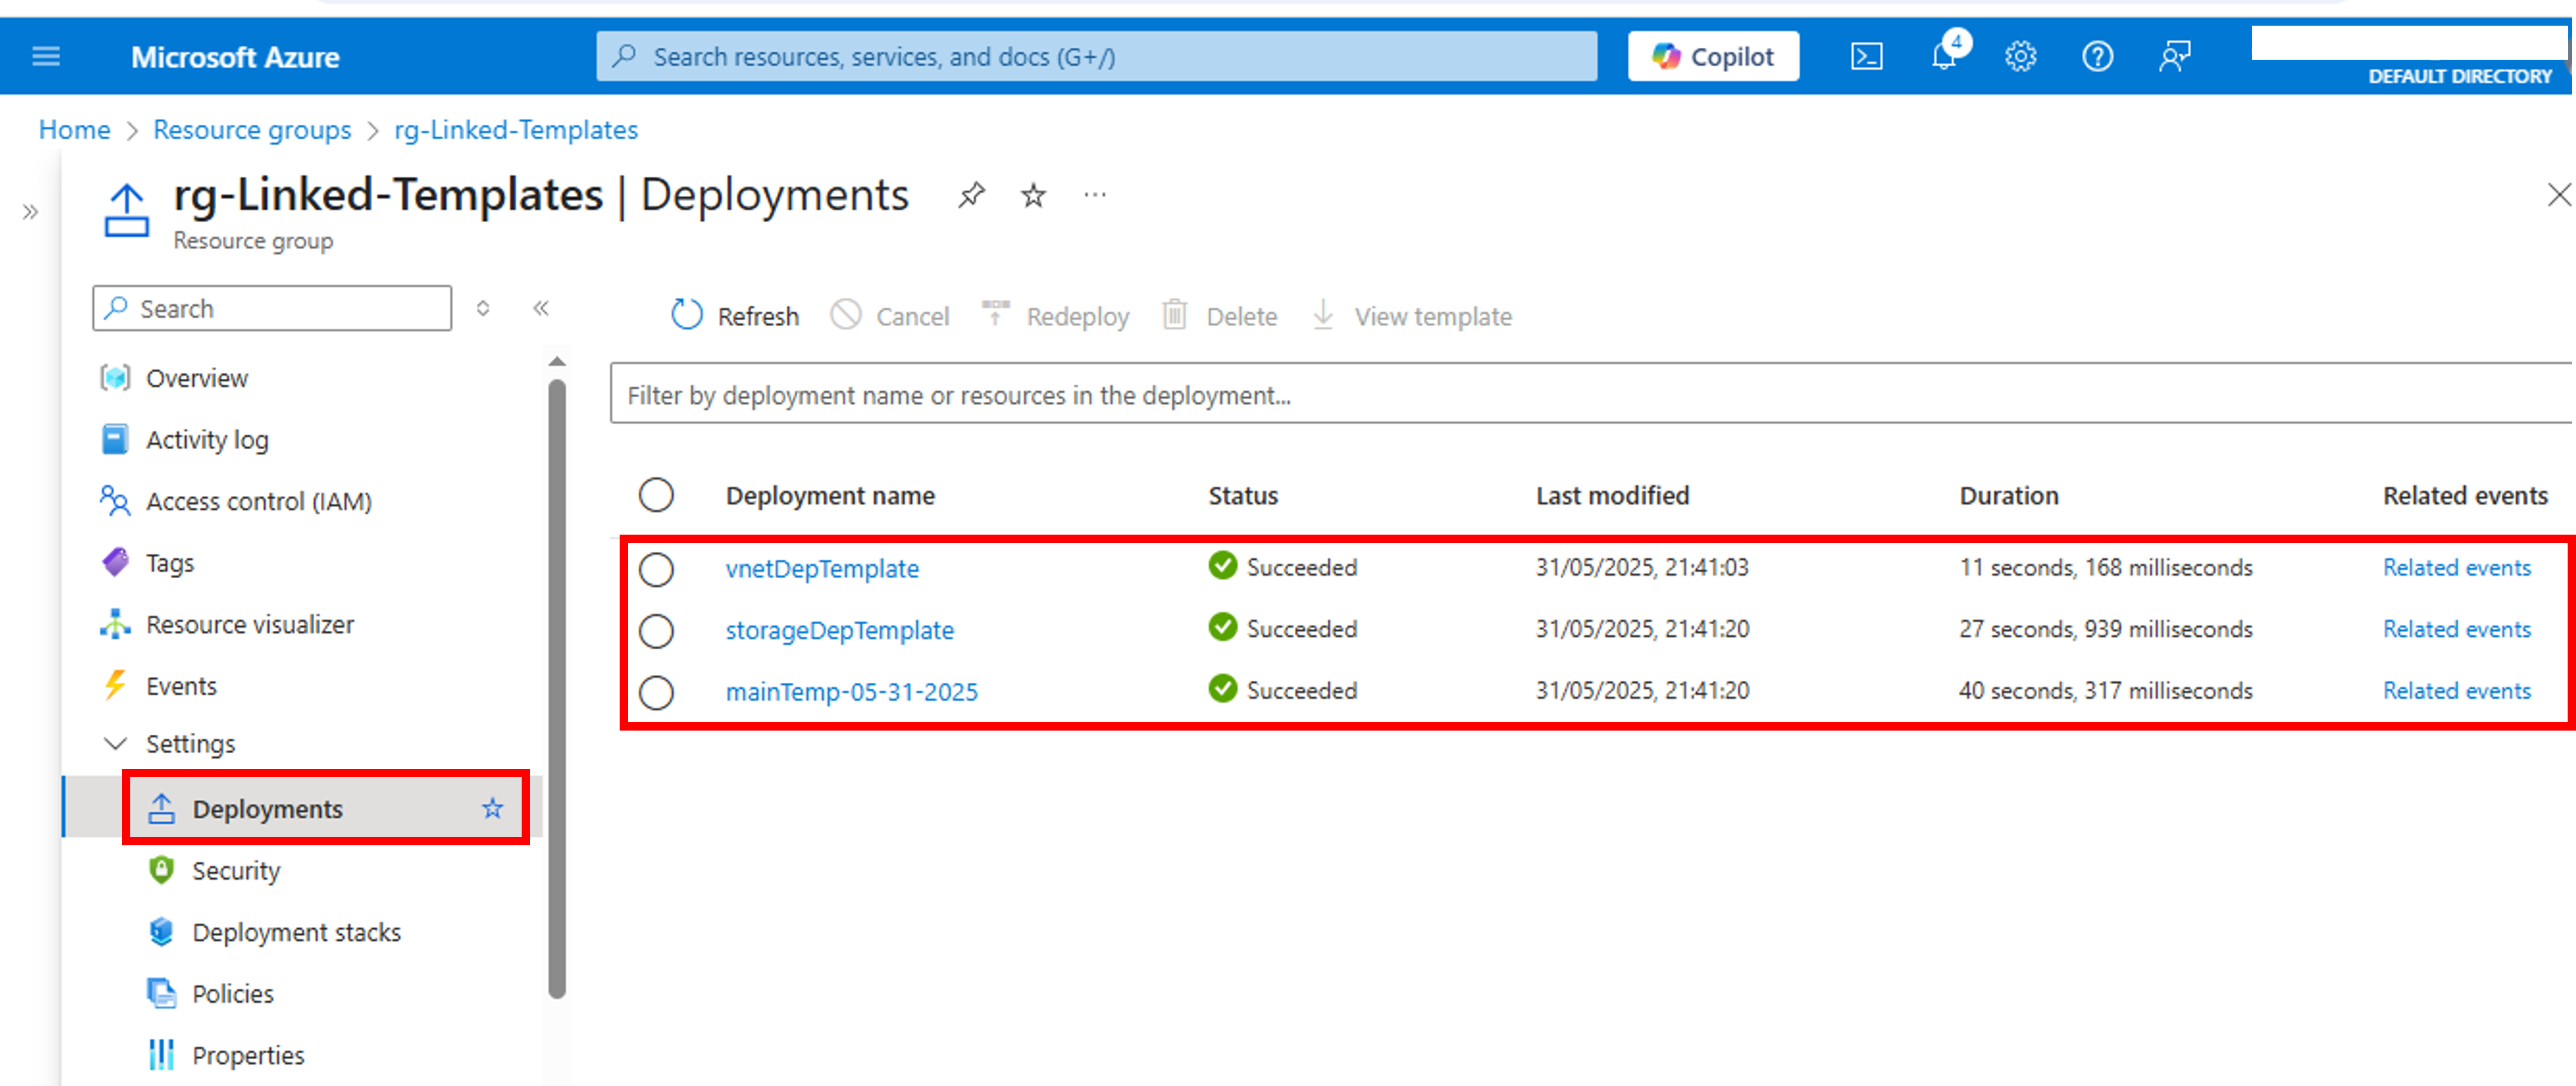
Task: Select the vnetDepTemplate radio button
Action: [657, 568]
